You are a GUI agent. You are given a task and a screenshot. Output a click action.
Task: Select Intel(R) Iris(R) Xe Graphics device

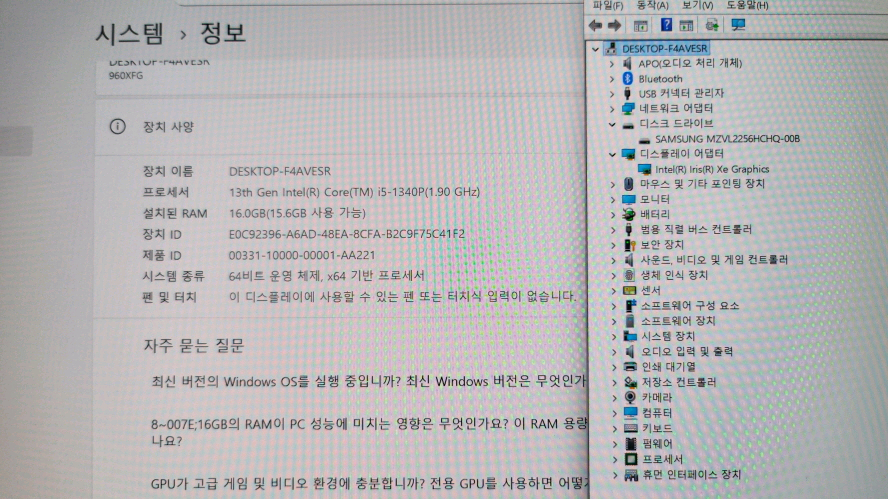[x=712, y=169]
